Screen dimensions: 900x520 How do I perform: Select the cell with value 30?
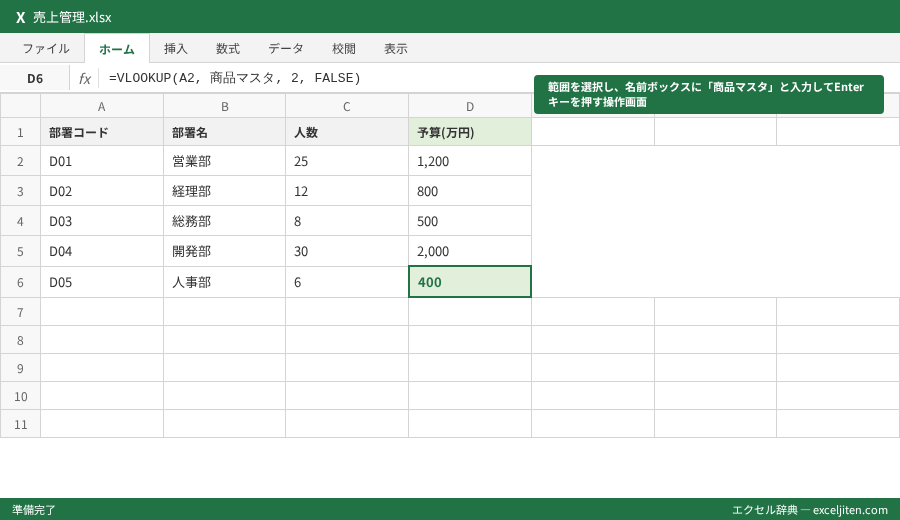coord(347,251)
